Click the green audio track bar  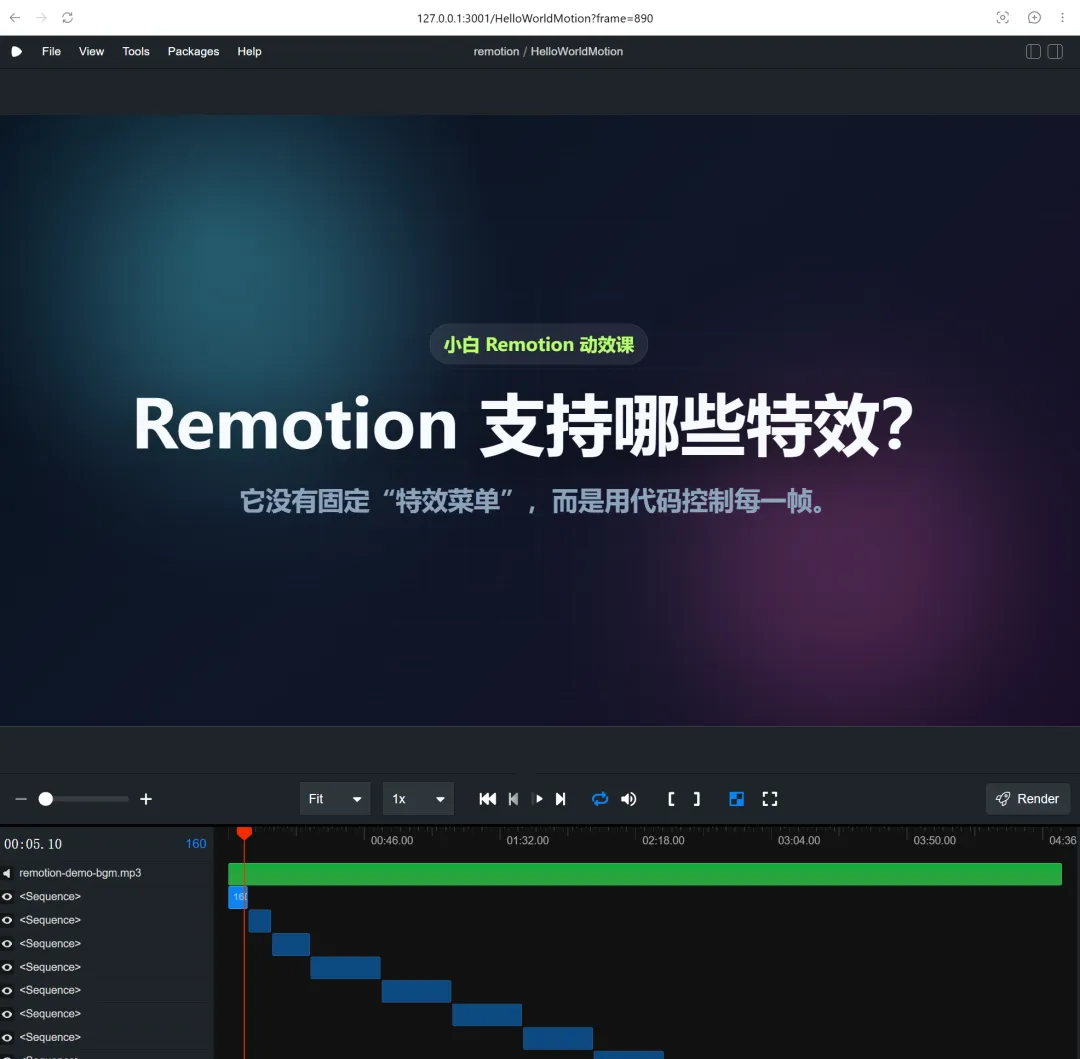tap(645, 874)
